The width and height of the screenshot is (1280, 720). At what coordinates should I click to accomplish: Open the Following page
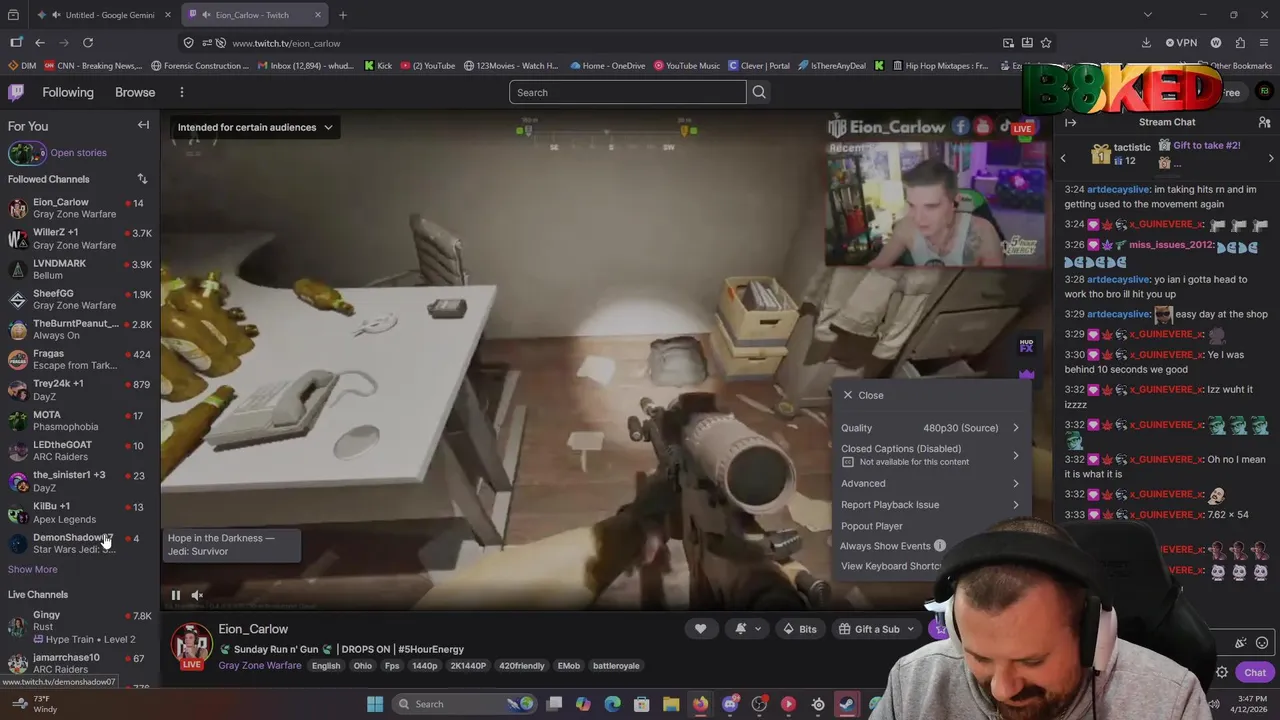[x=68, y=92]
